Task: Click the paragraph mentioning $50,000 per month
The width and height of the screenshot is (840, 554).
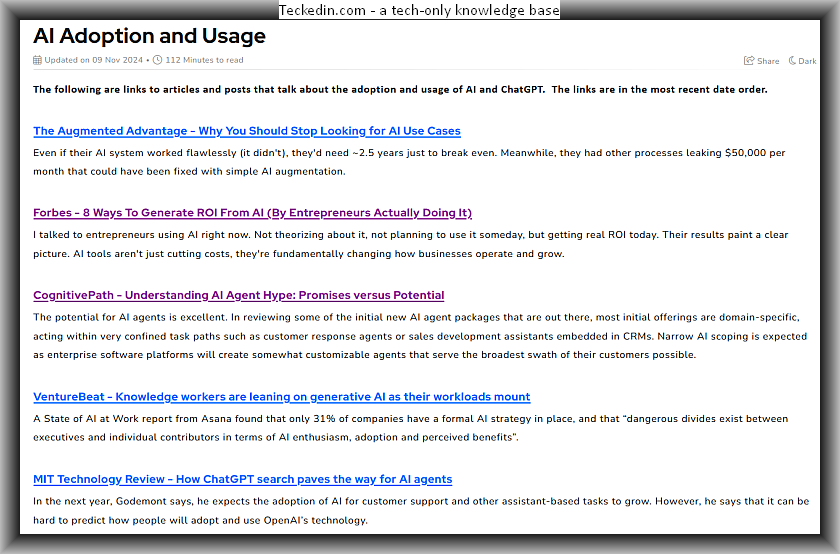Action: [409, 162]
